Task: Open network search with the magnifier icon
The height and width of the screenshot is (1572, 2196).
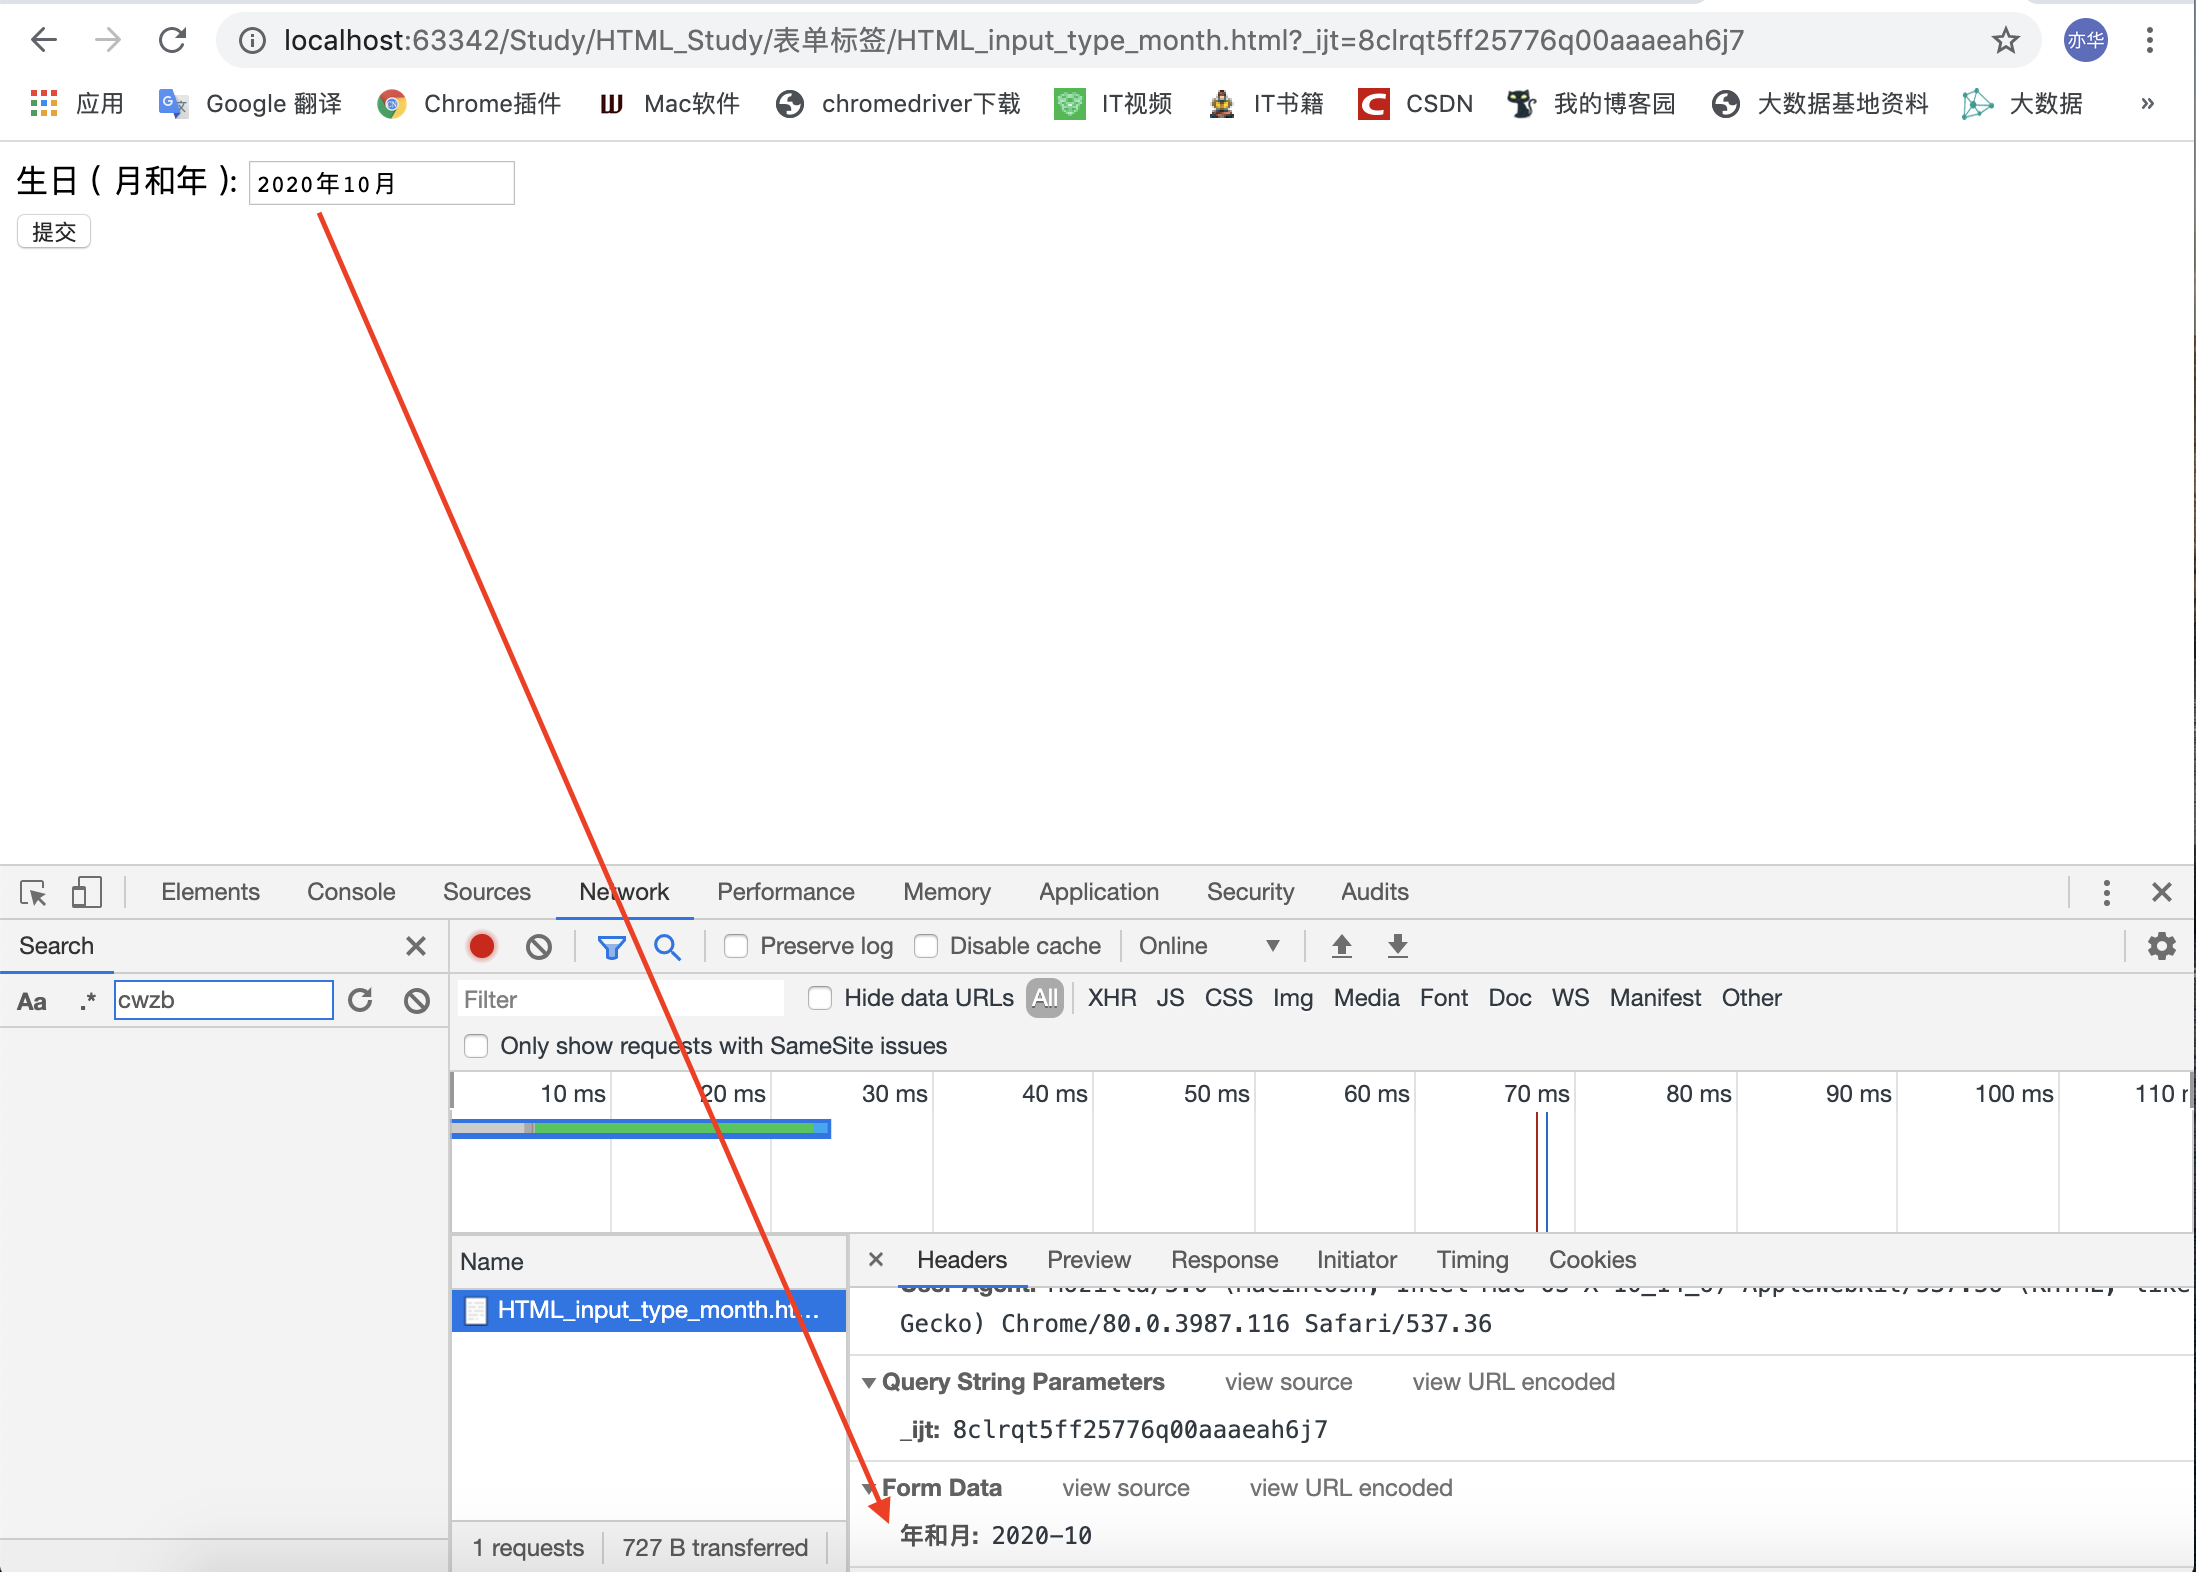Action: (x=667, y=946)
